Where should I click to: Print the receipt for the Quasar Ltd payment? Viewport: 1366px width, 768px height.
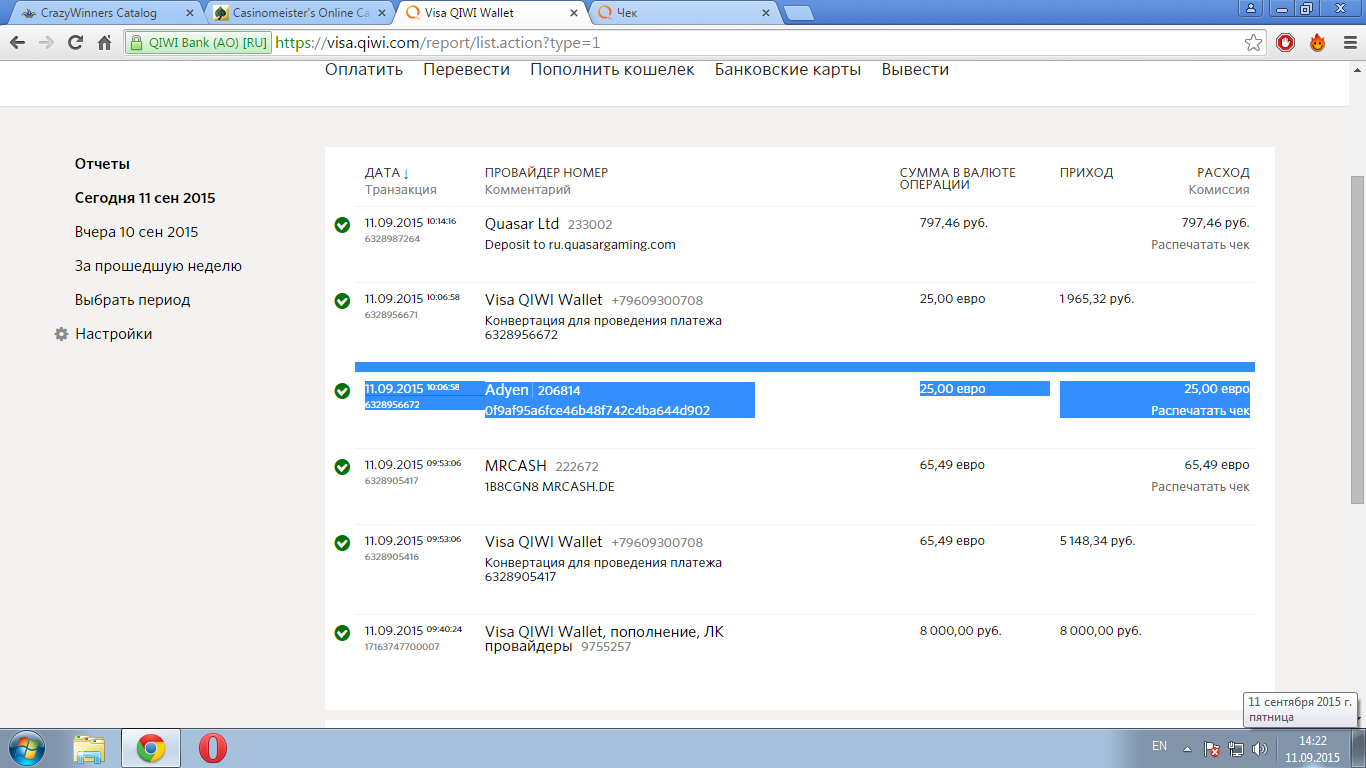(x=1200, y=245)
